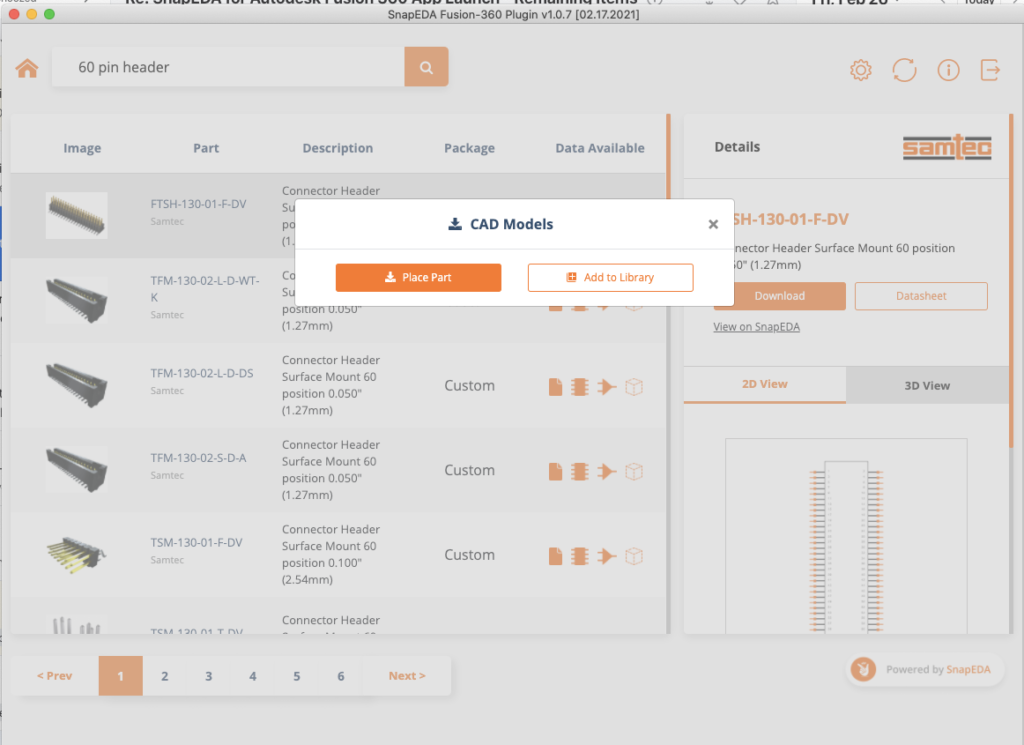Viewport: 1024px width, 745px height.
Task: Click the circular refresh icon
Action: pos(904,70)
